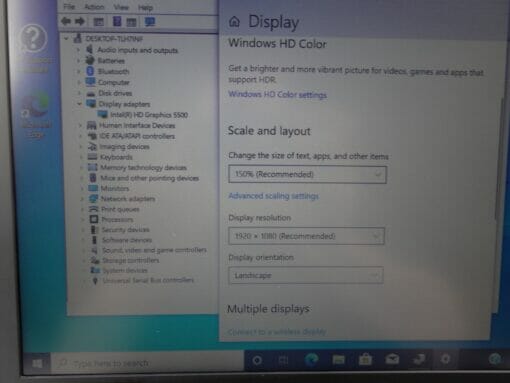
Task: Open Advanced scaling settings link
Action: point(273,196)
